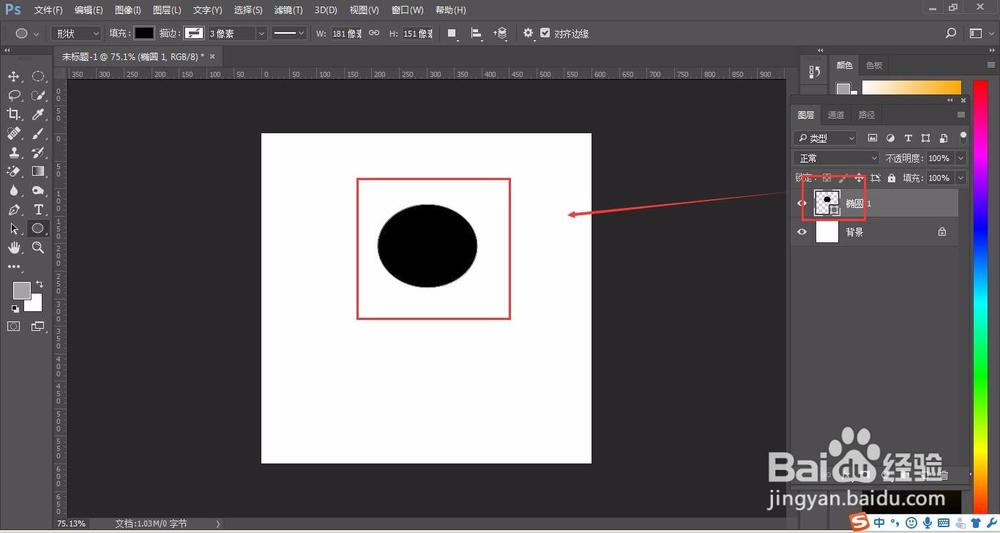Turn layer filtering switch on or off
Screen dimensions: 1000x533
(x=963, y=137)
